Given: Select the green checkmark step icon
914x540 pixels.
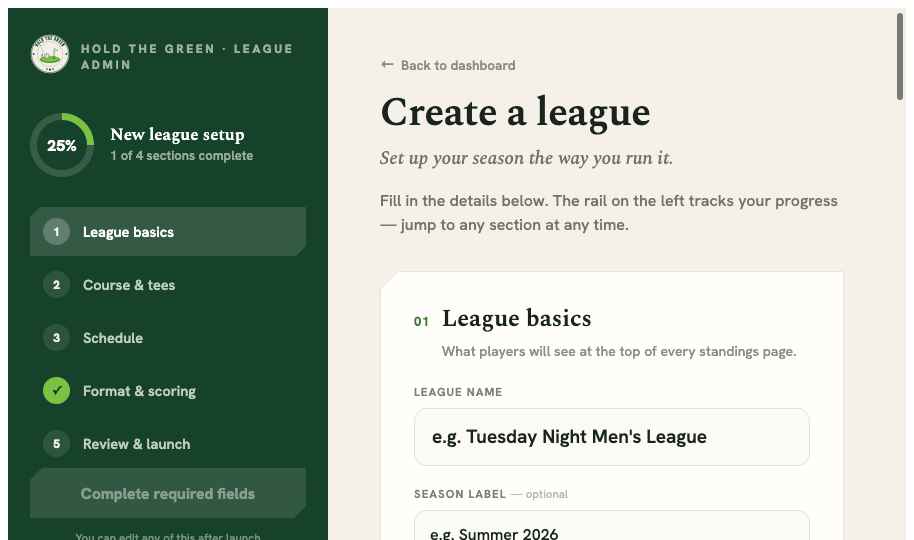Looking at the screenshot, I should (x=57, y=391).
